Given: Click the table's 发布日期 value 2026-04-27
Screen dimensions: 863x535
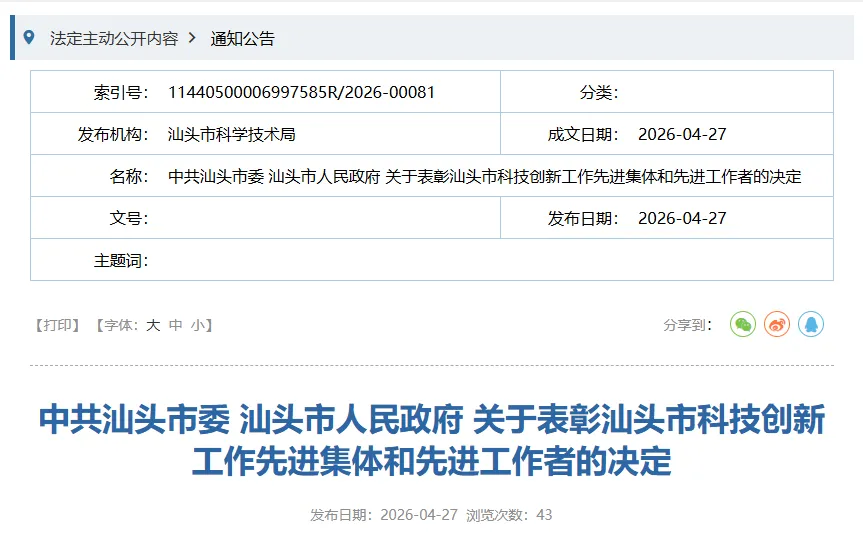Looking at the screenshot, I should click(682, 218).
